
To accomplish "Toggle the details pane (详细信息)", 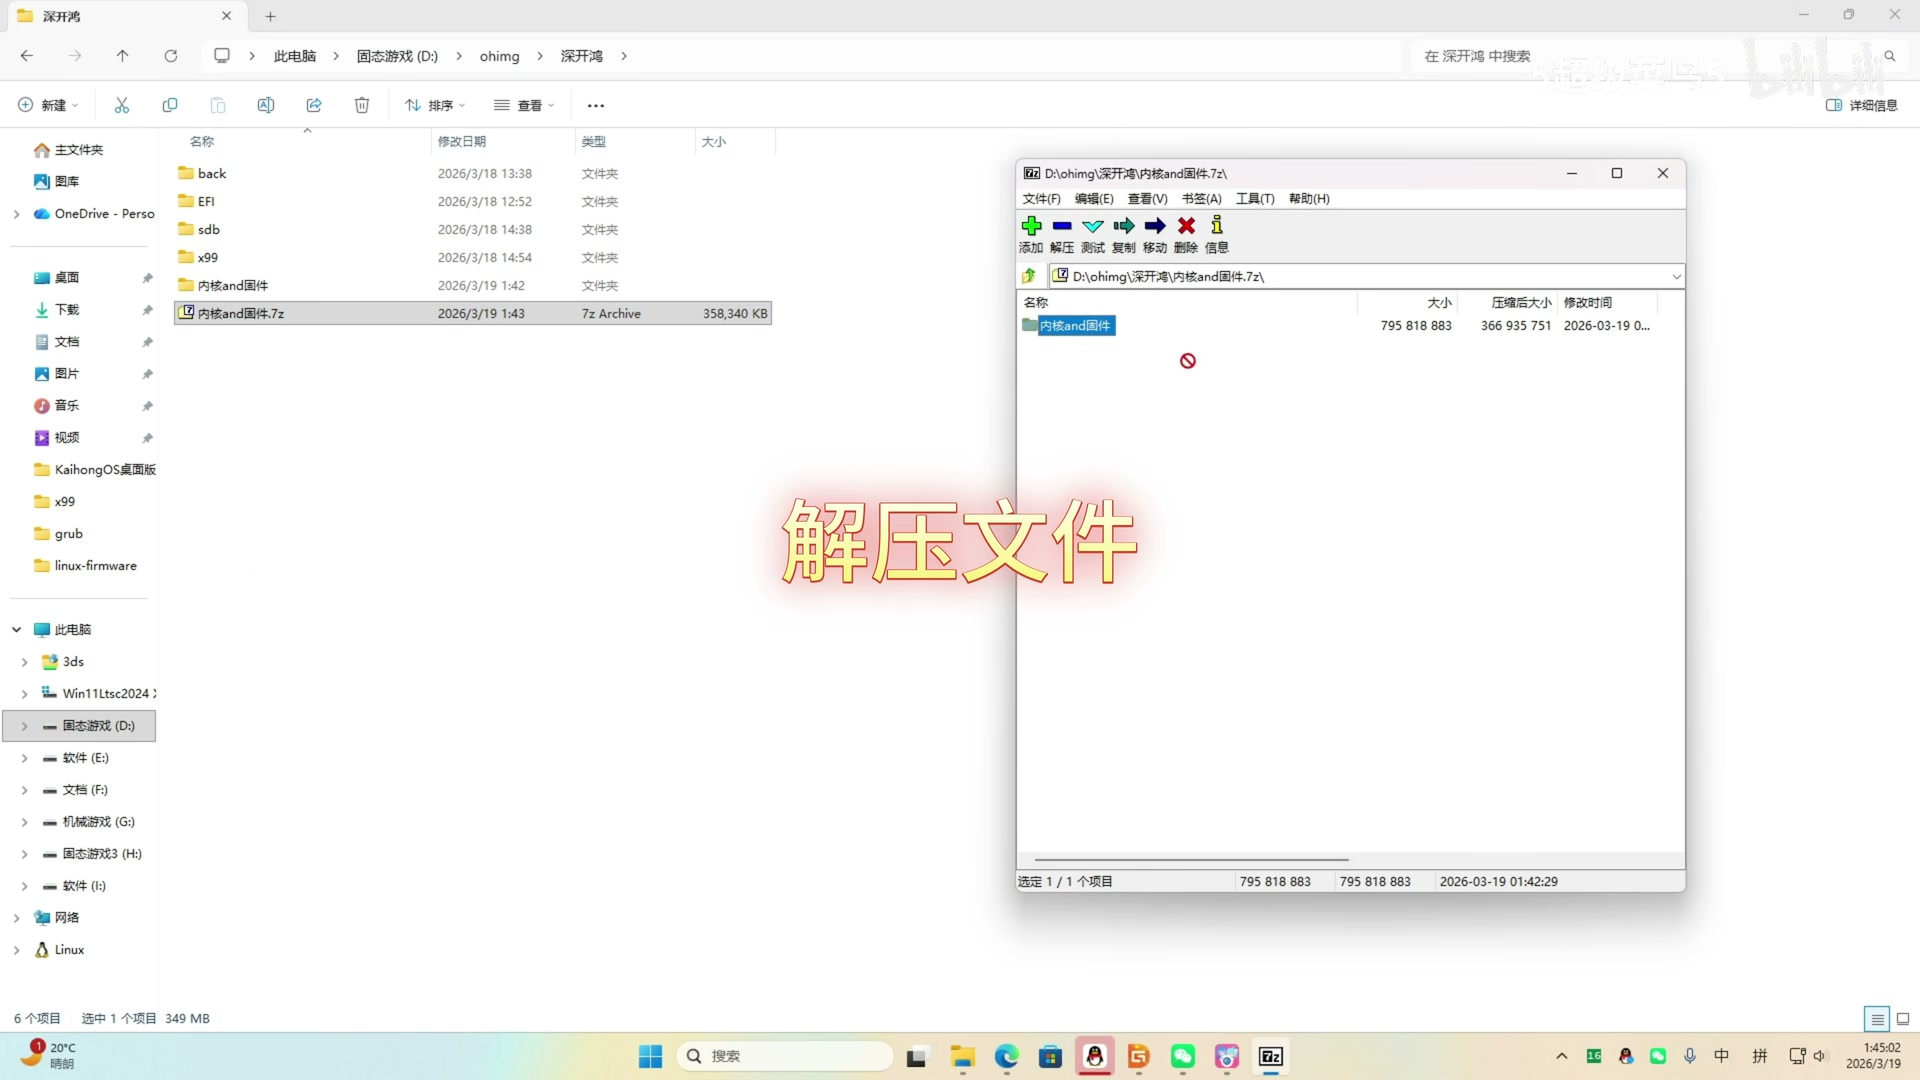I will (1861, 105).
